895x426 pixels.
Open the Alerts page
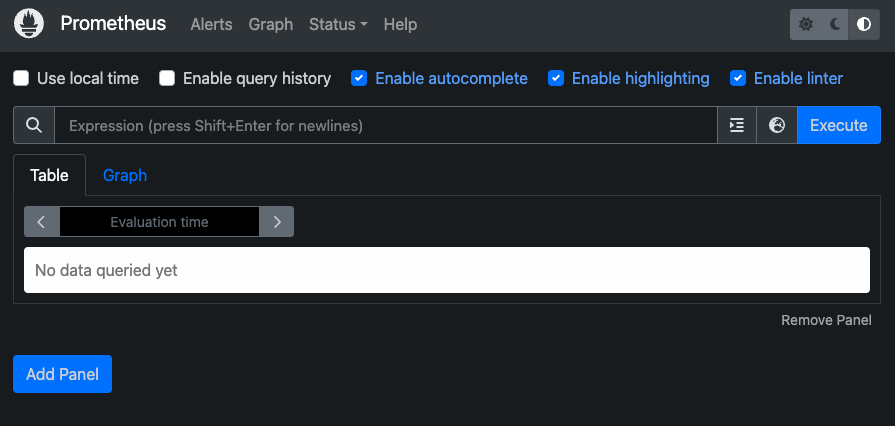pos(211,25)
